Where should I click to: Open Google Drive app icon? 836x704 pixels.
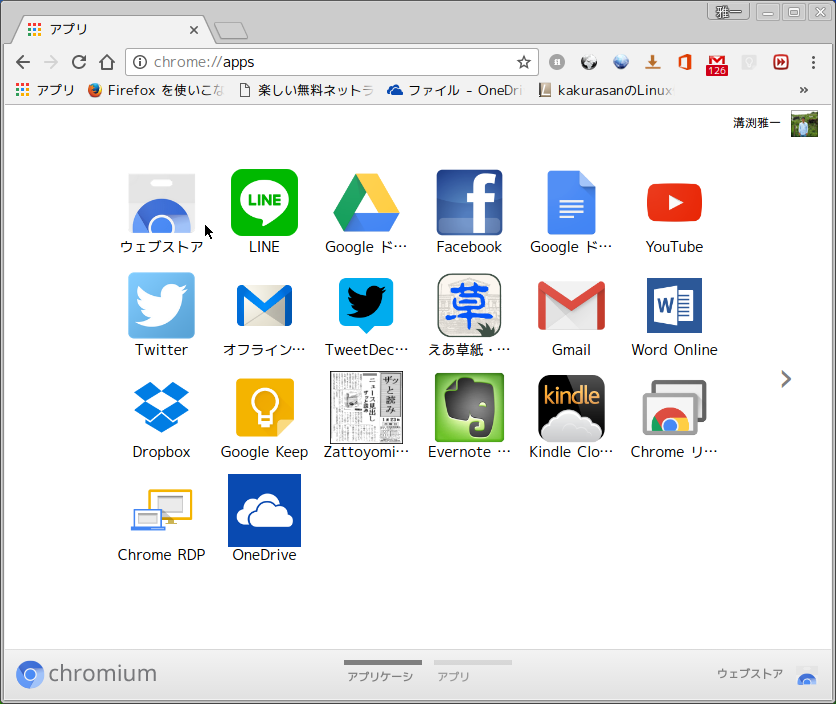(x=366, y=203)
